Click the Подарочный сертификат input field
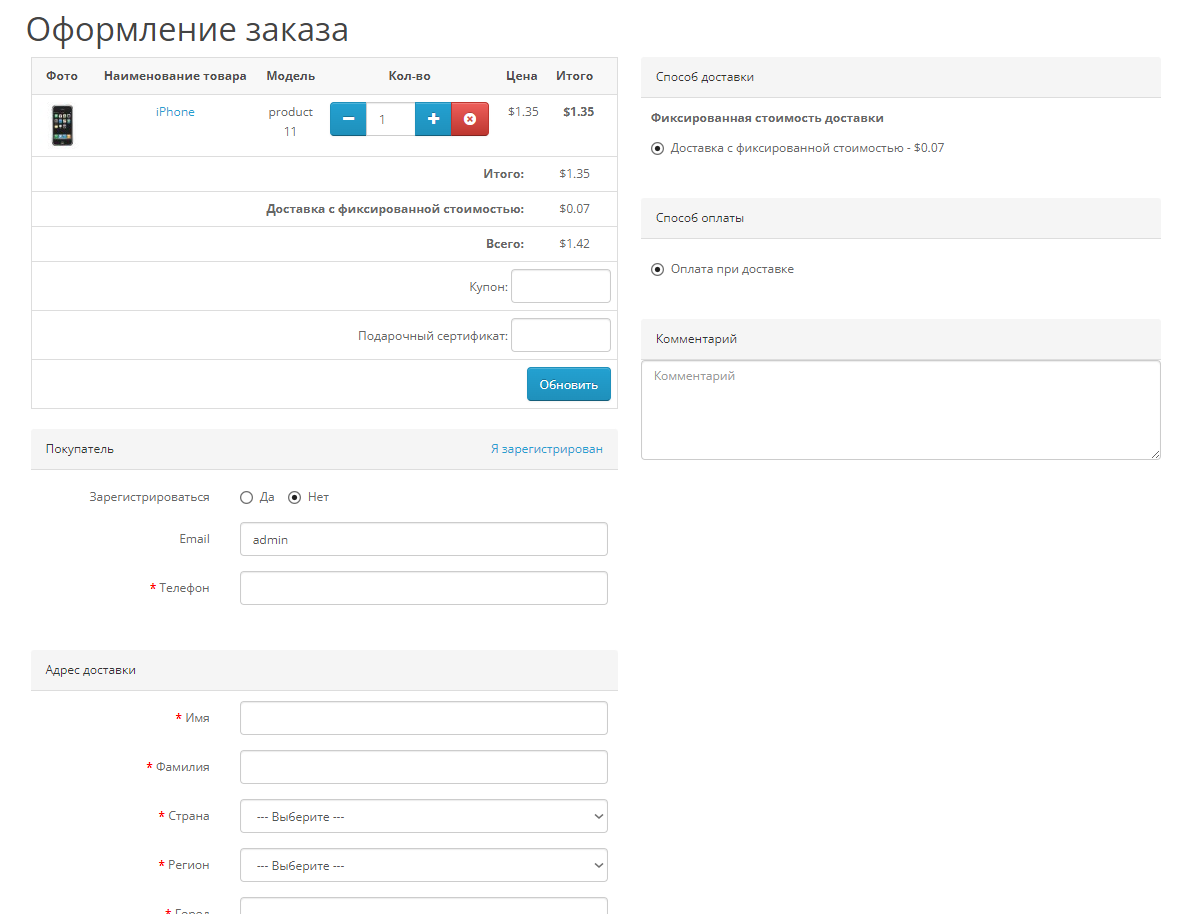The image size is (1184, 914). click(x=560, y=335)
